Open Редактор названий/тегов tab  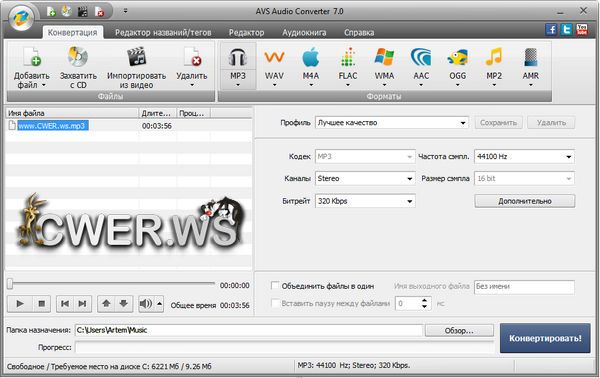pyautogui.click(x=163, y=33)
